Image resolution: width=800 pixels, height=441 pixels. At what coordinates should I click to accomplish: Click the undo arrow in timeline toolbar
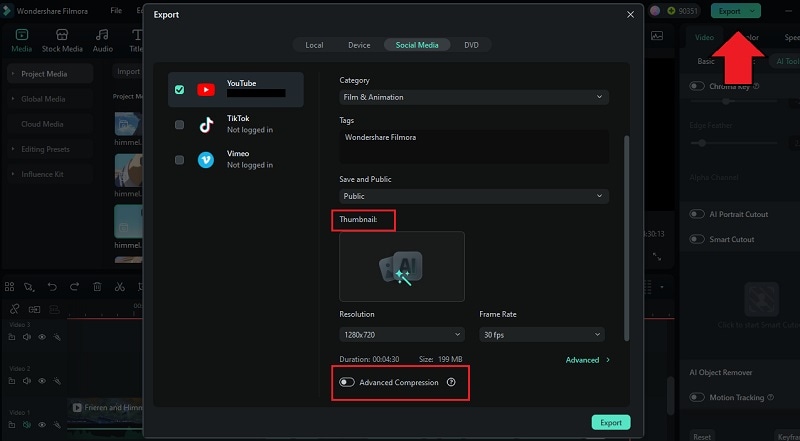(52, 287)
